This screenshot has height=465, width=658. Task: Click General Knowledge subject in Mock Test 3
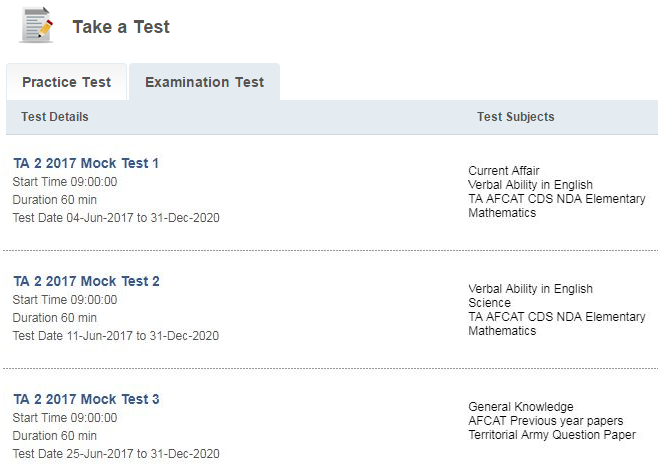tap(521, 407)
